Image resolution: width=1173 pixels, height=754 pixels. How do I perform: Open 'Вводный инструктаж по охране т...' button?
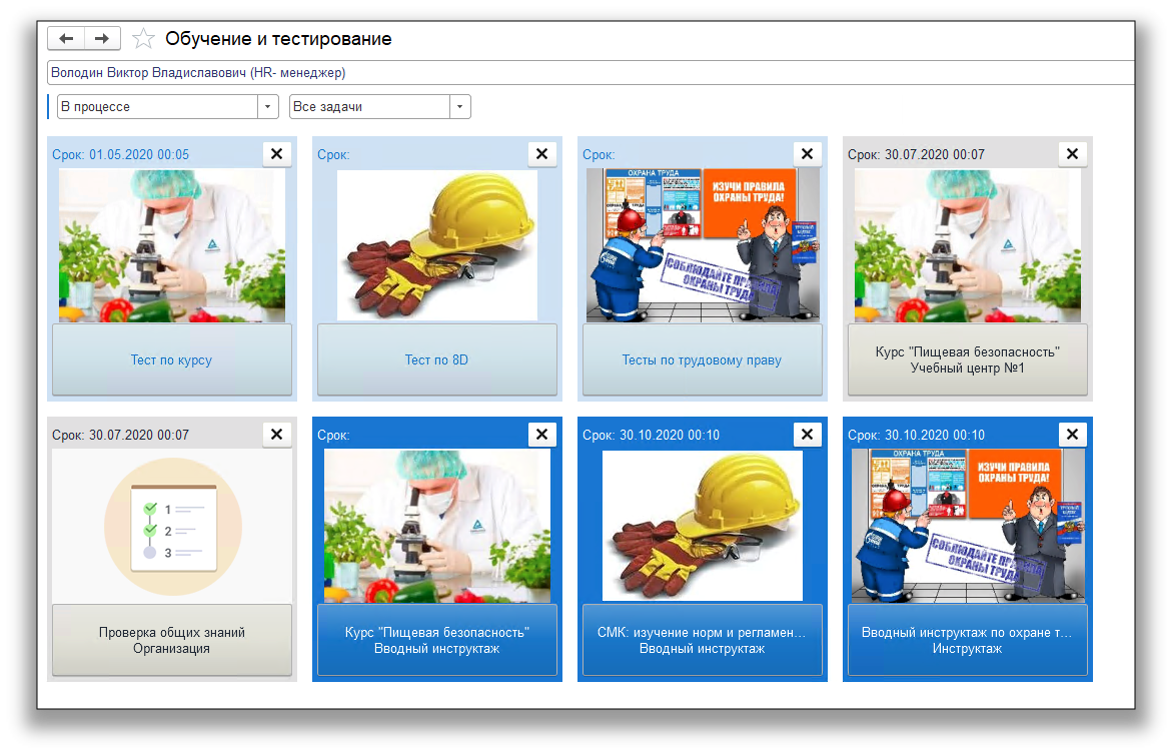coord(967,640)
